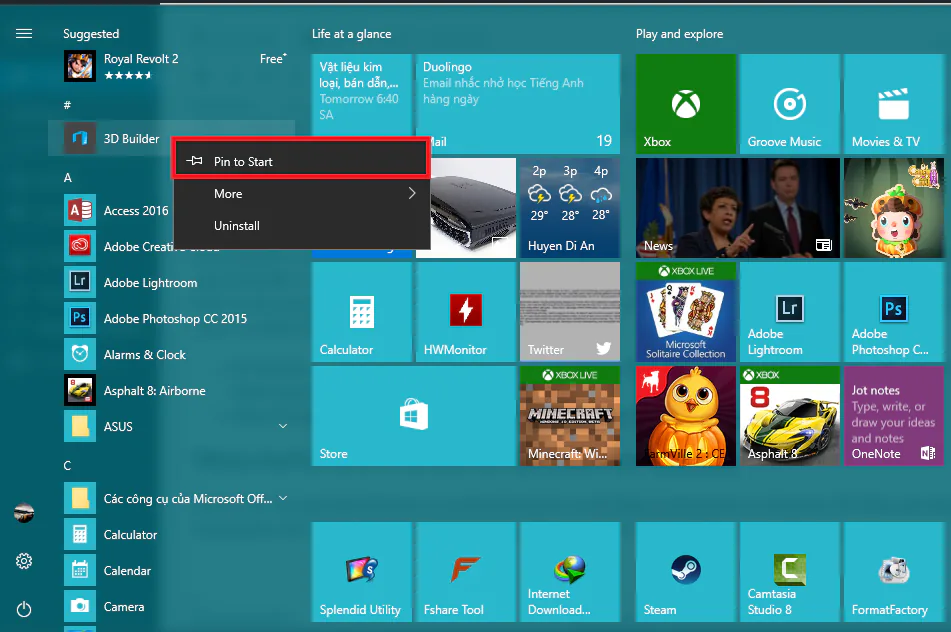Launch Asphalt 8: Airborne from app list
This screenshot has width=951, height=632.
(175, 391)
